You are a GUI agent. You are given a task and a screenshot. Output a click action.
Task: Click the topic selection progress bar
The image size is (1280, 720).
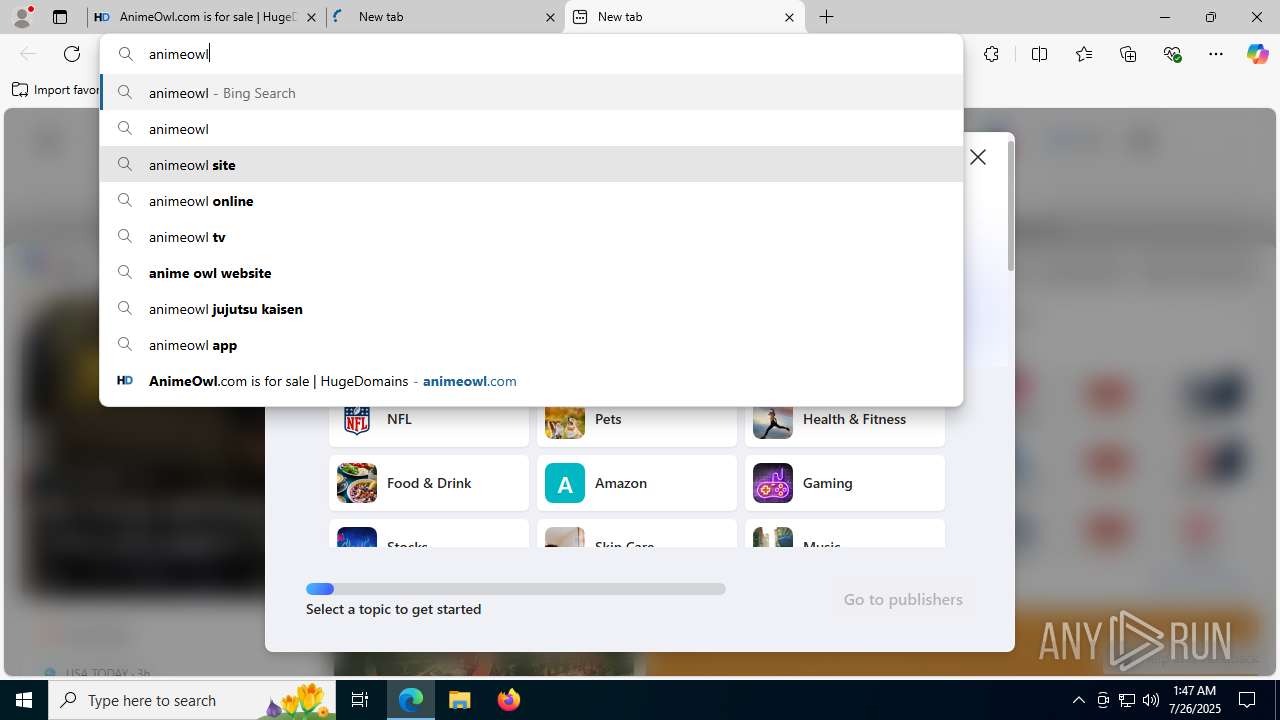coord(516,589)
